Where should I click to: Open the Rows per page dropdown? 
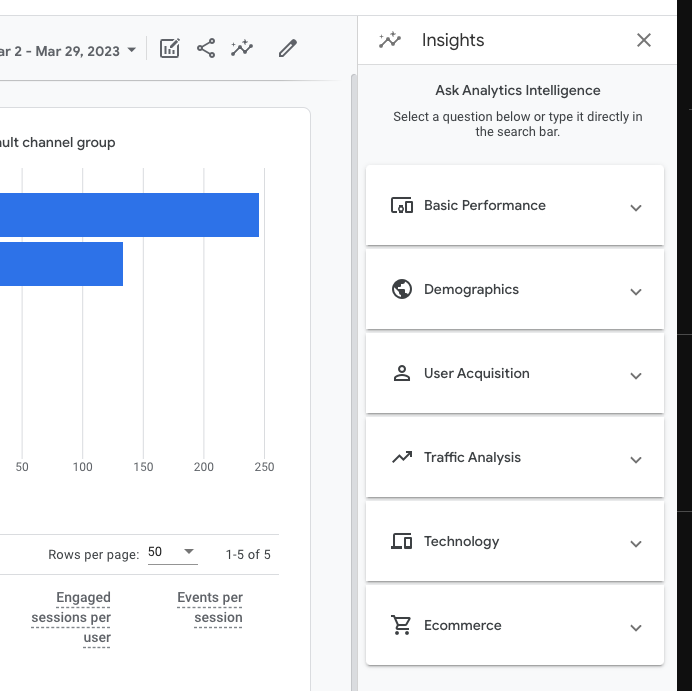pyautogui.click(x=172, y=552)
